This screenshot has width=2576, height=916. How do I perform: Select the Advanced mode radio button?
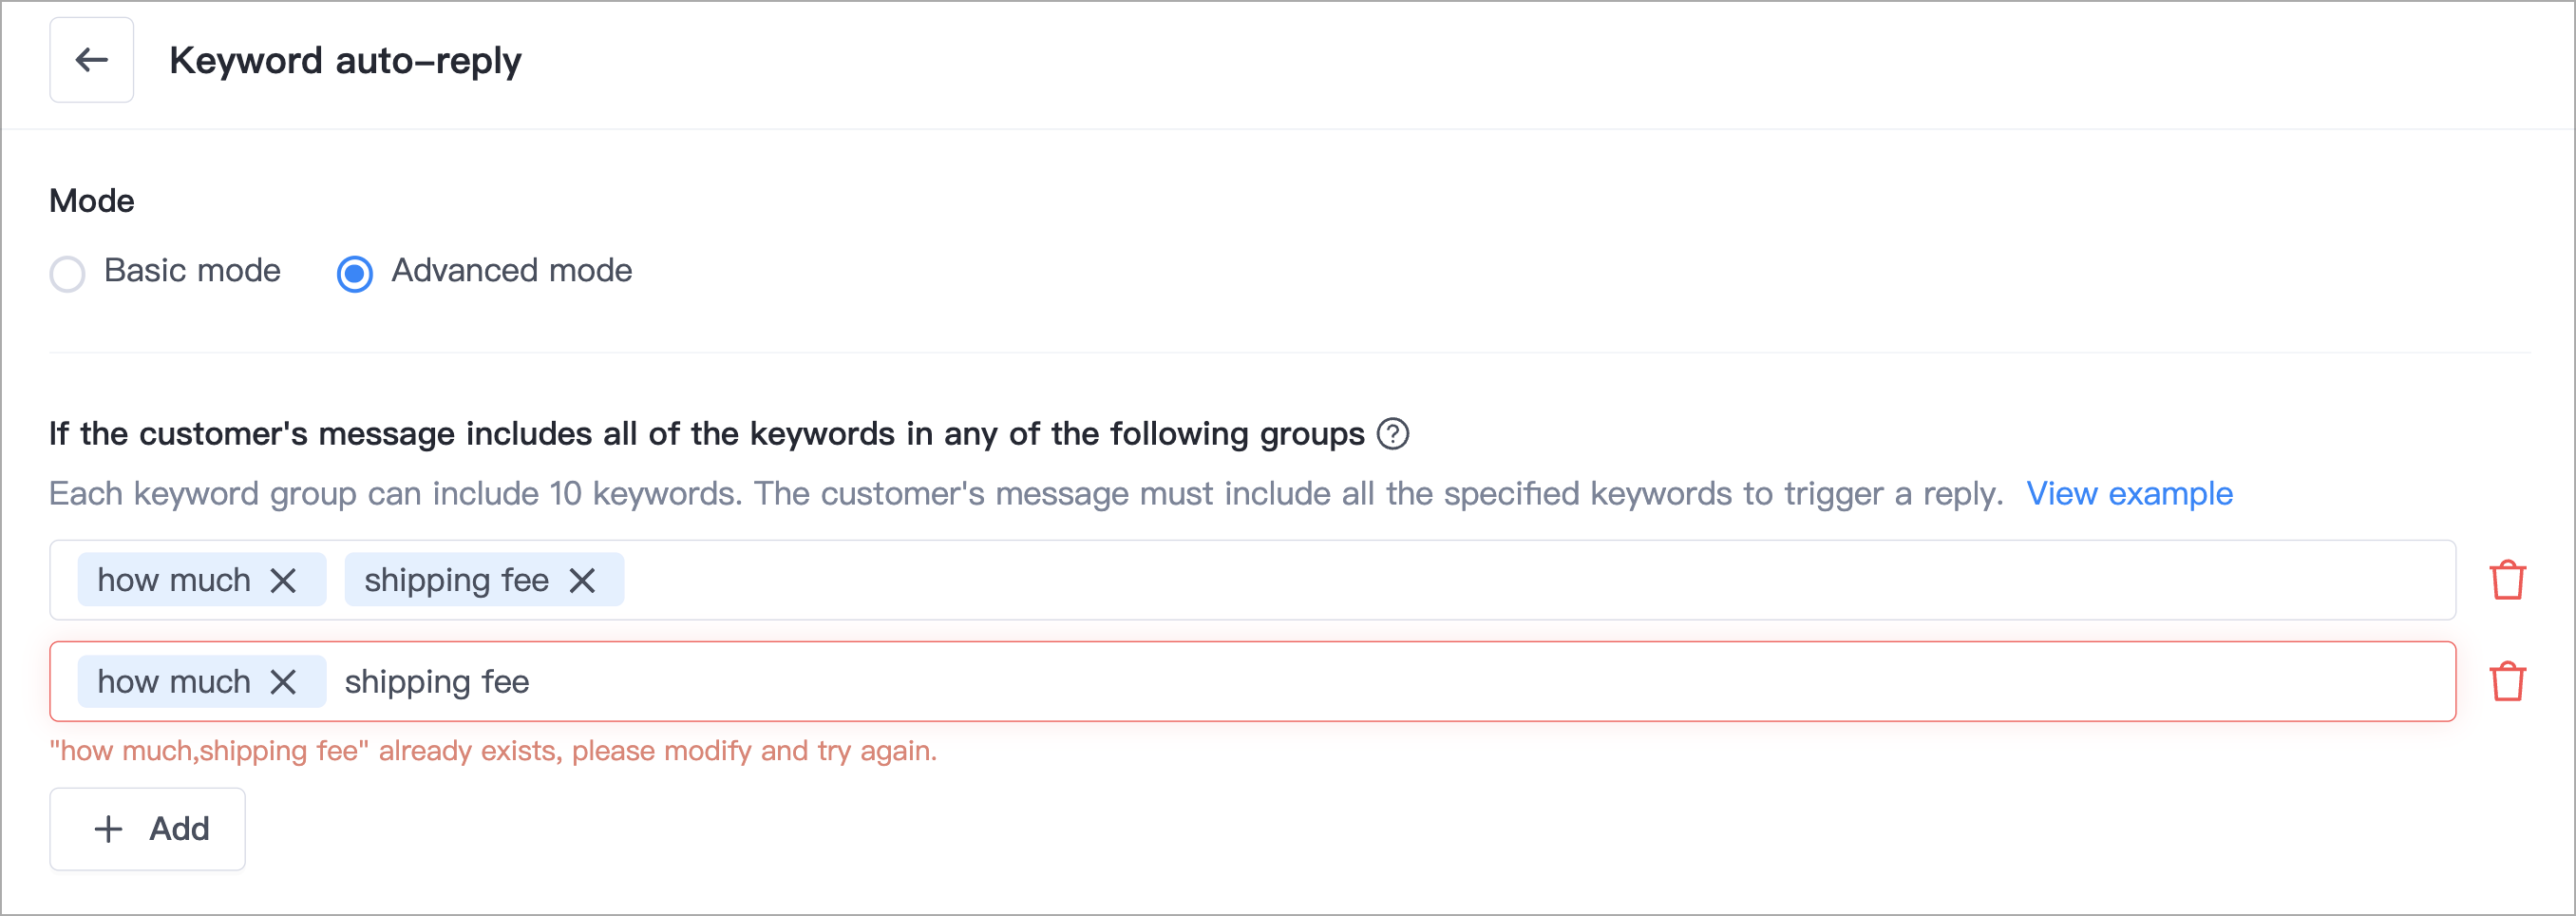[x=354, y=273]
